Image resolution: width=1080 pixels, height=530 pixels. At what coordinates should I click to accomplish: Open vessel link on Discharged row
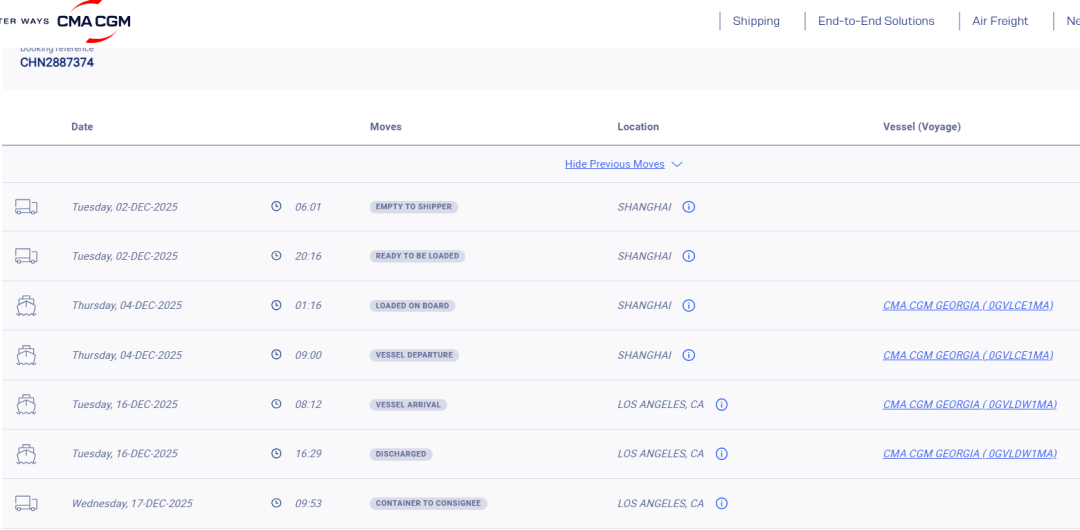[969, 454]
